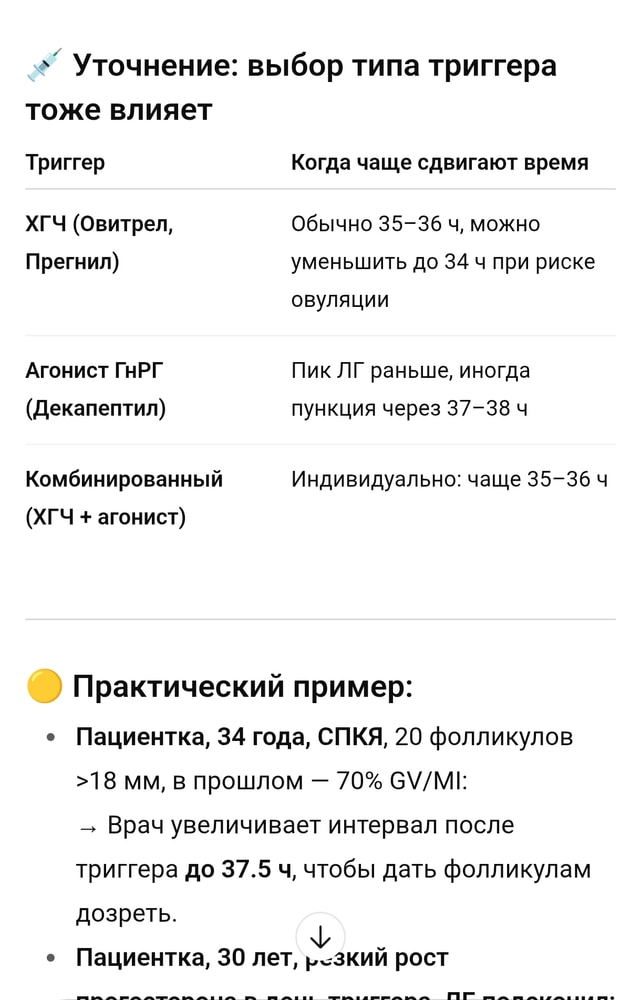Click the yellow circle emoji
This screenshot has width=641, height=1000.
click(44, 687)
